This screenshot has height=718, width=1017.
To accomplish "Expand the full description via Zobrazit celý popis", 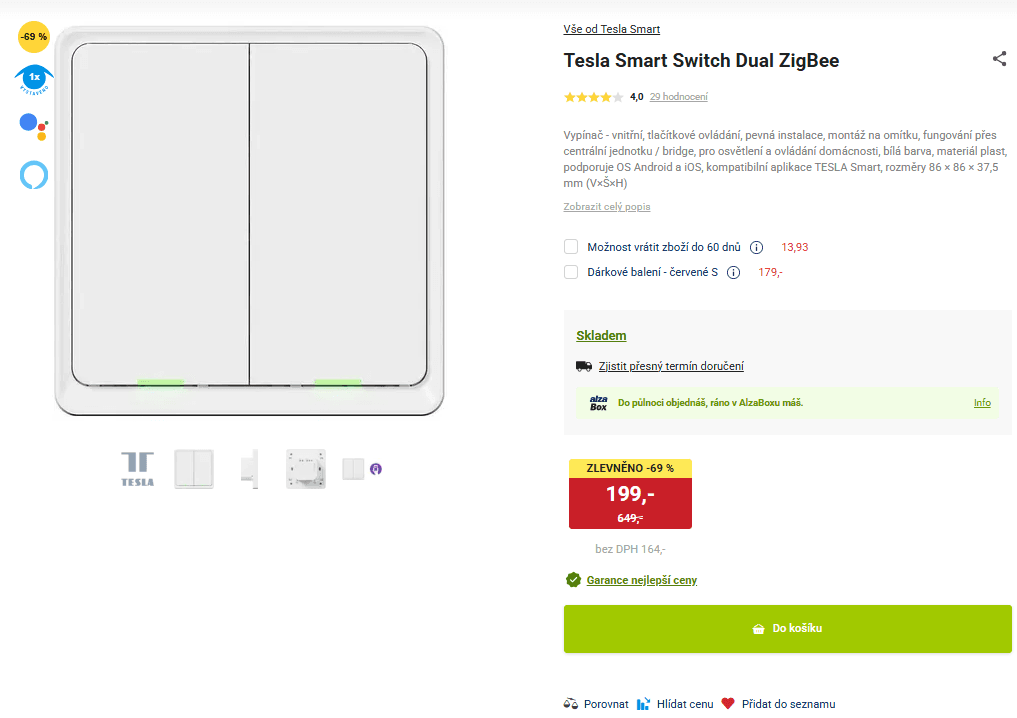I will [x=606, y=206].
